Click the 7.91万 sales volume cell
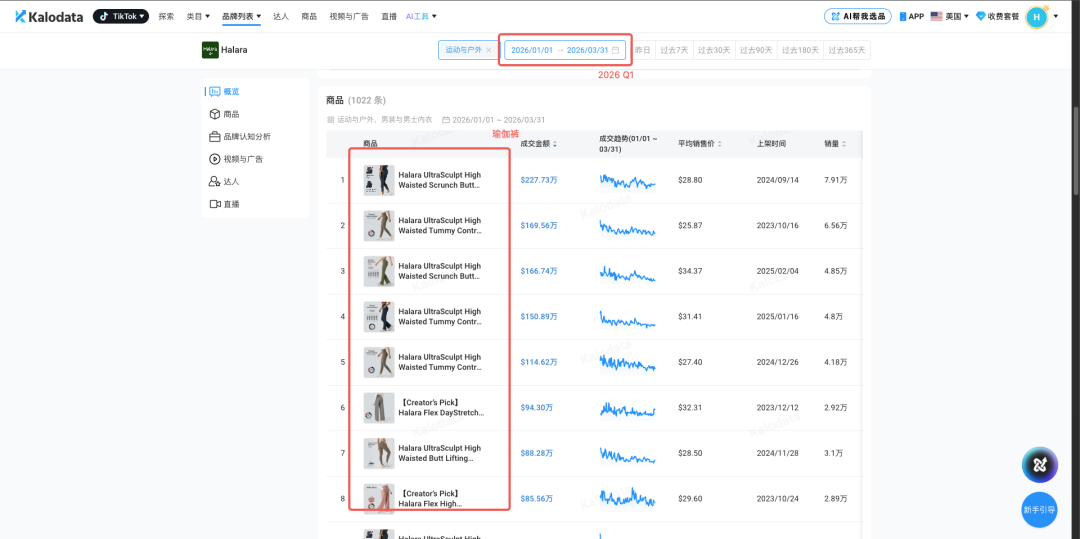Viewport: 1080px width, 539px height. coord(835,180)
